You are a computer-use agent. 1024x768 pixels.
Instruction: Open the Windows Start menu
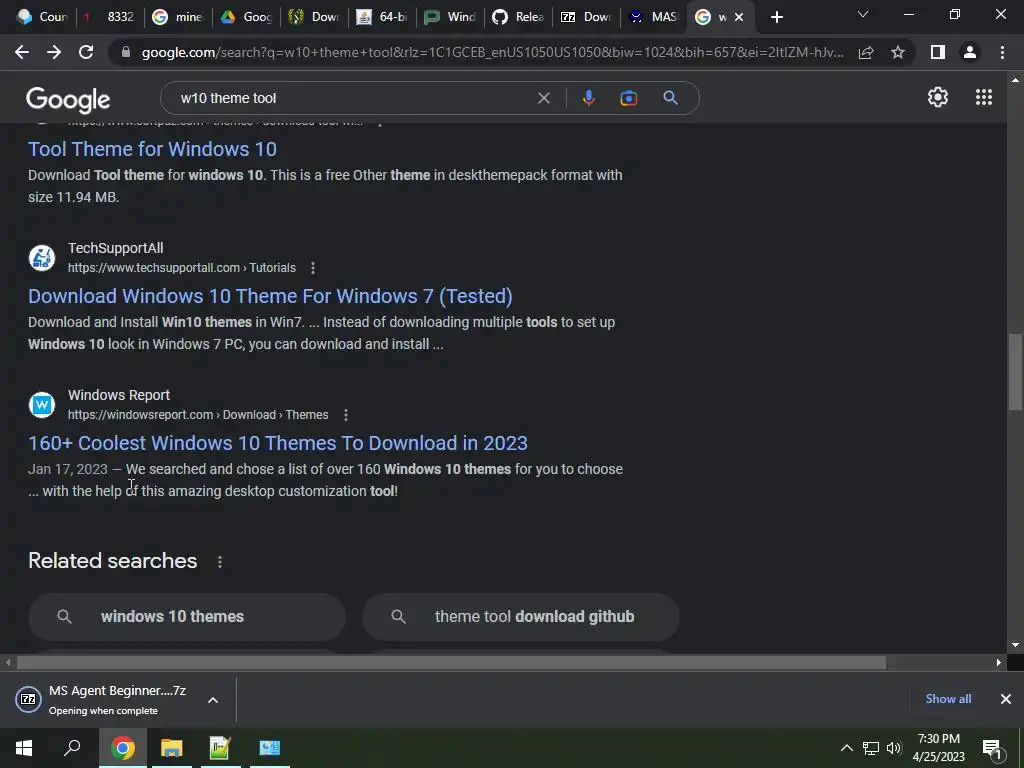tap(24, 748)
